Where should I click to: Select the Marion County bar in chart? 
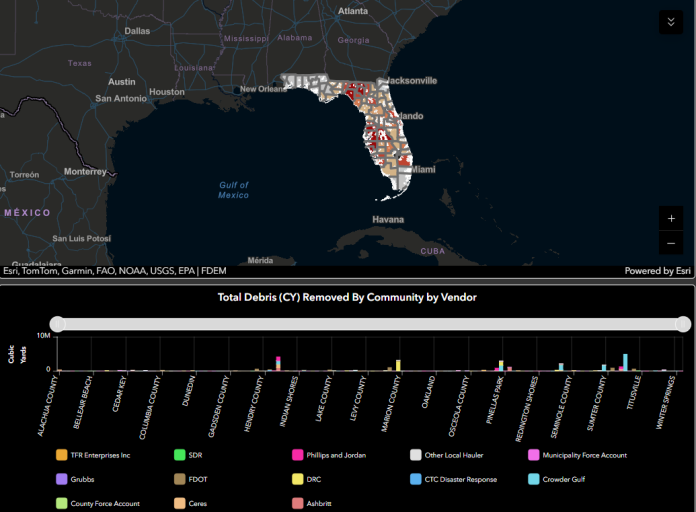point(398,365)
